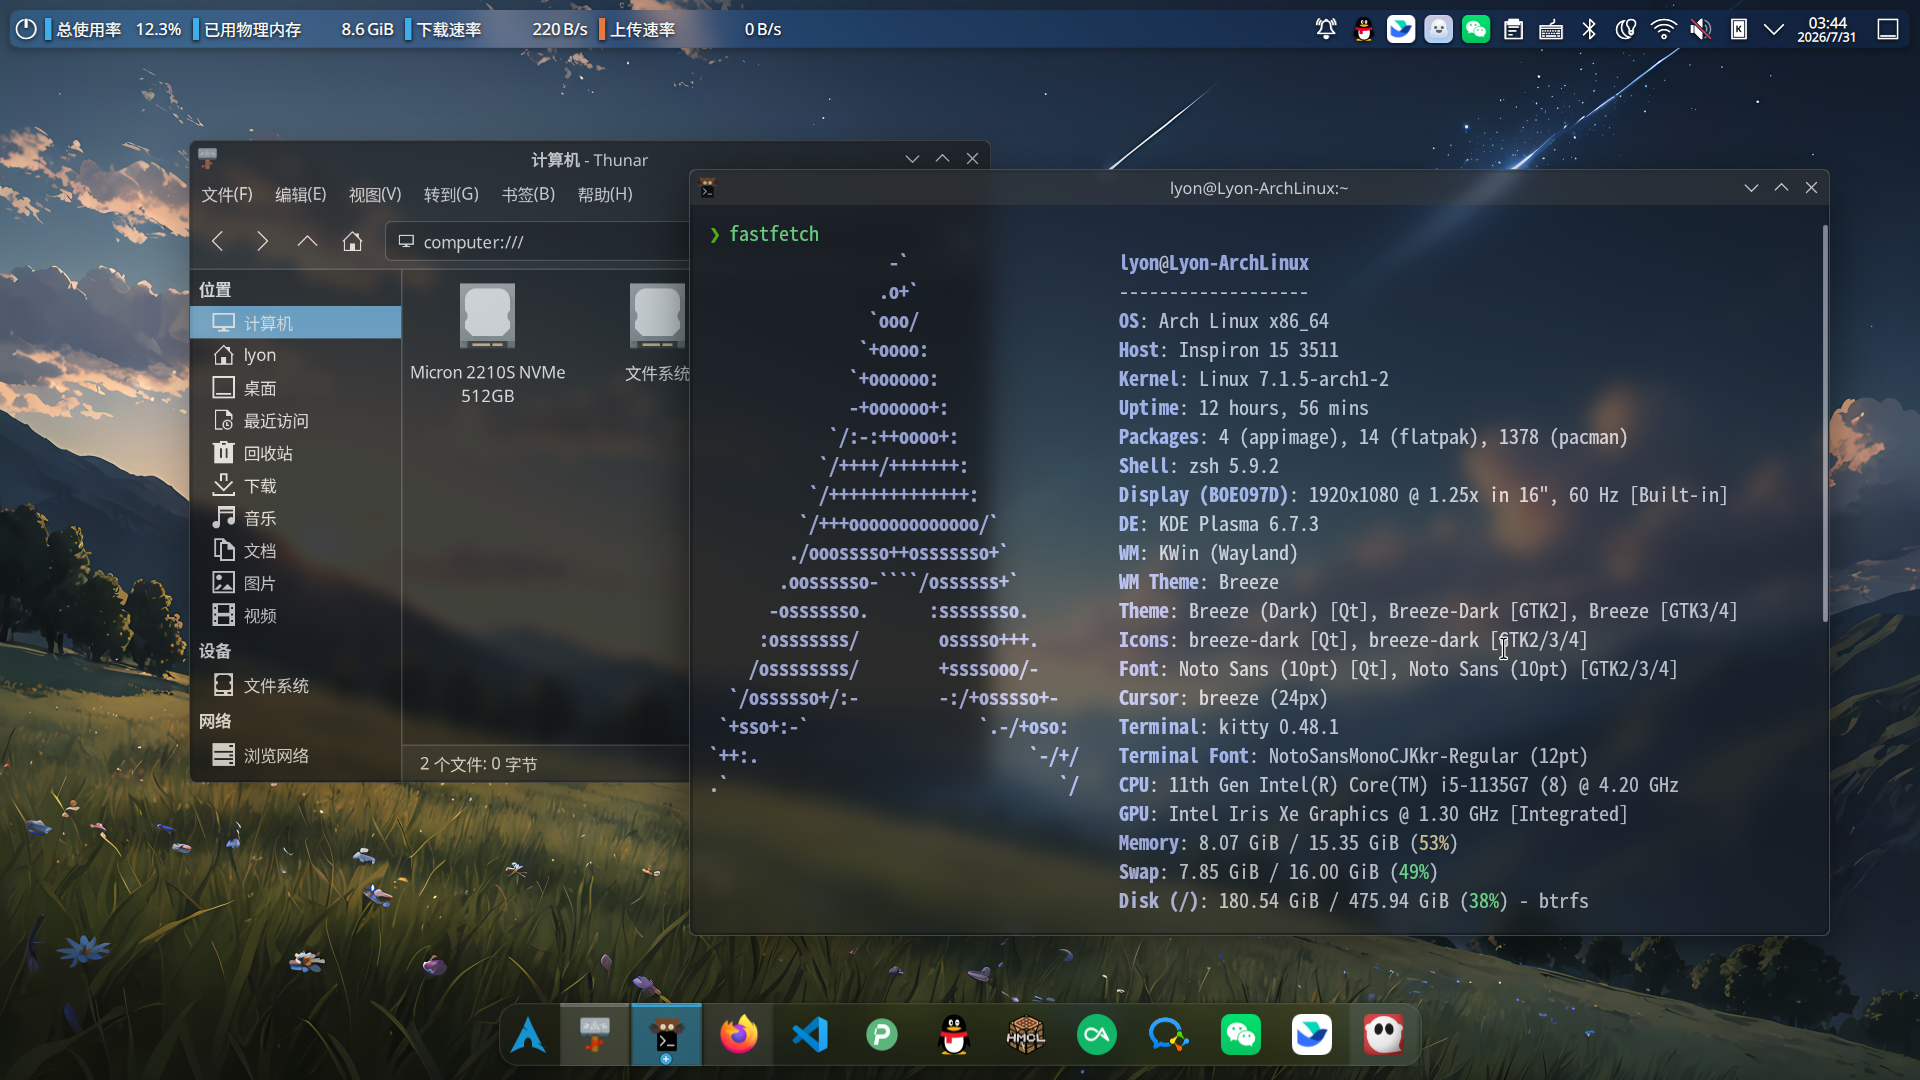Click the 上传速率 network monitor widget
This screenshot has width=1920, height=1080.
(x=690, y=29)
